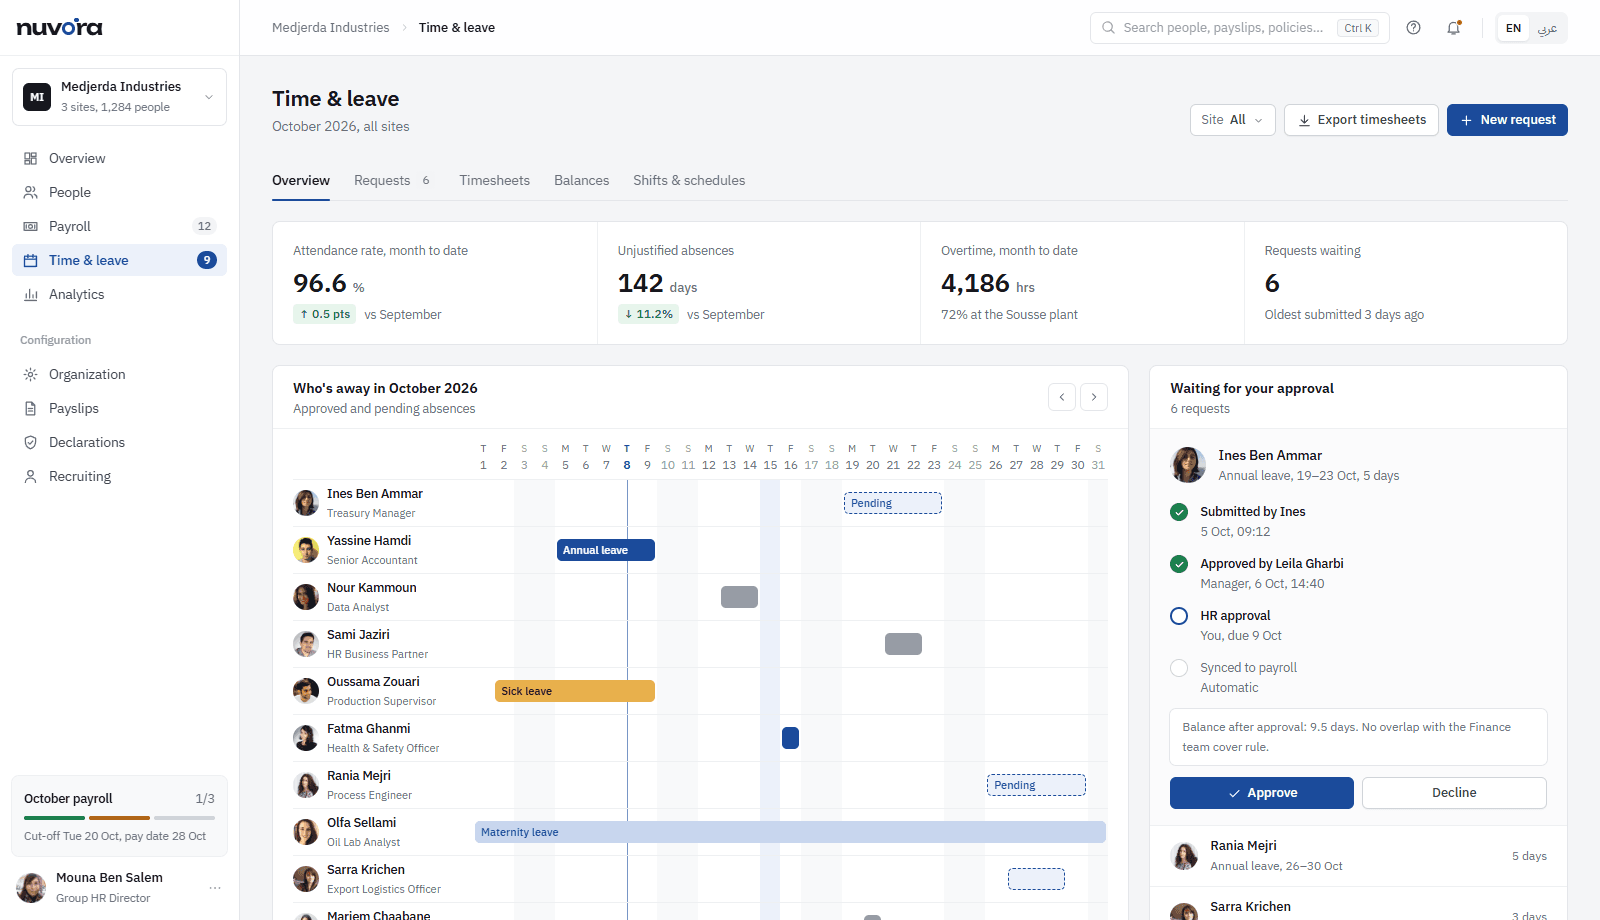1600x920 pixels.
Task: Focus the search people, payslips, policies field
Action: (x=1240, y=28)
